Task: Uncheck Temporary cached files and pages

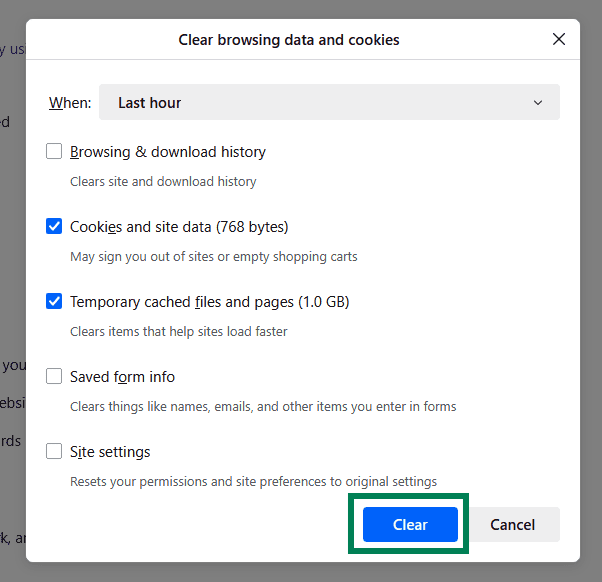Action: click(x=54, y=301)
